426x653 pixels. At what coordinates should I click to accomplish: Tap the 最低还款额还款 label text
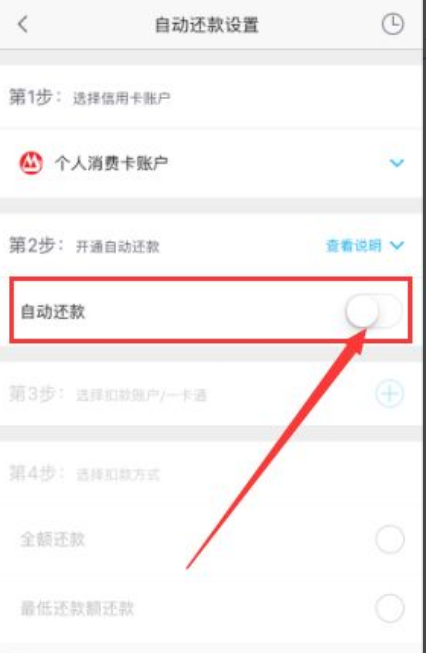pos(77,608)
